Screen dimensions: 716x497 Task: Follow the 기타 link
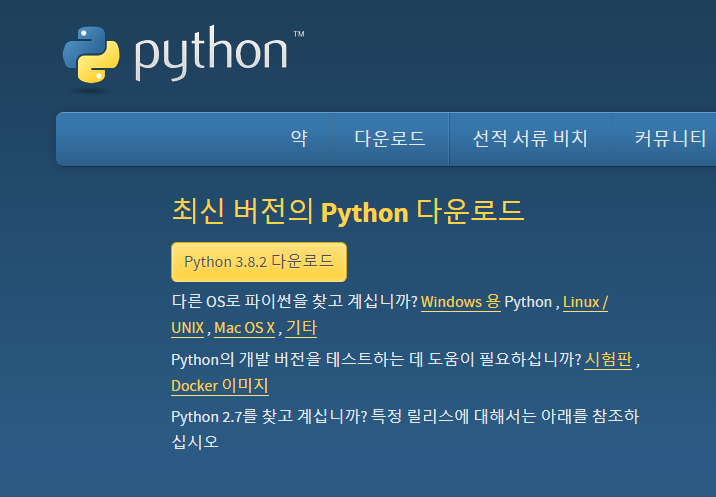click(x=301, y=328)
